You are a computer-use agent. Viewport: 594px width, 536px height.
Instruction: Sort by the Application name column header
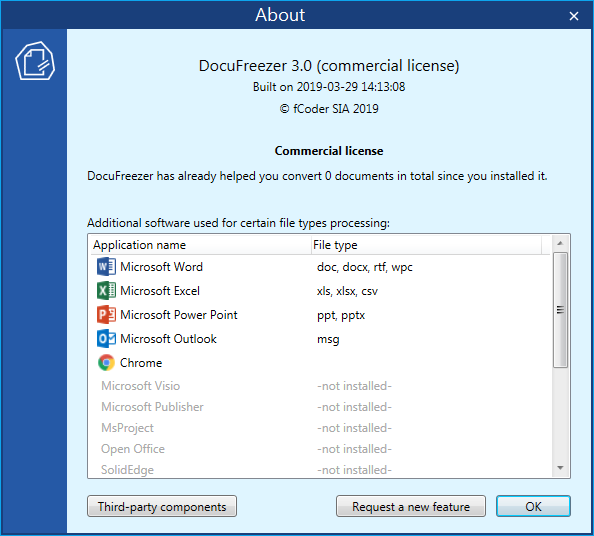coord(201,245)
